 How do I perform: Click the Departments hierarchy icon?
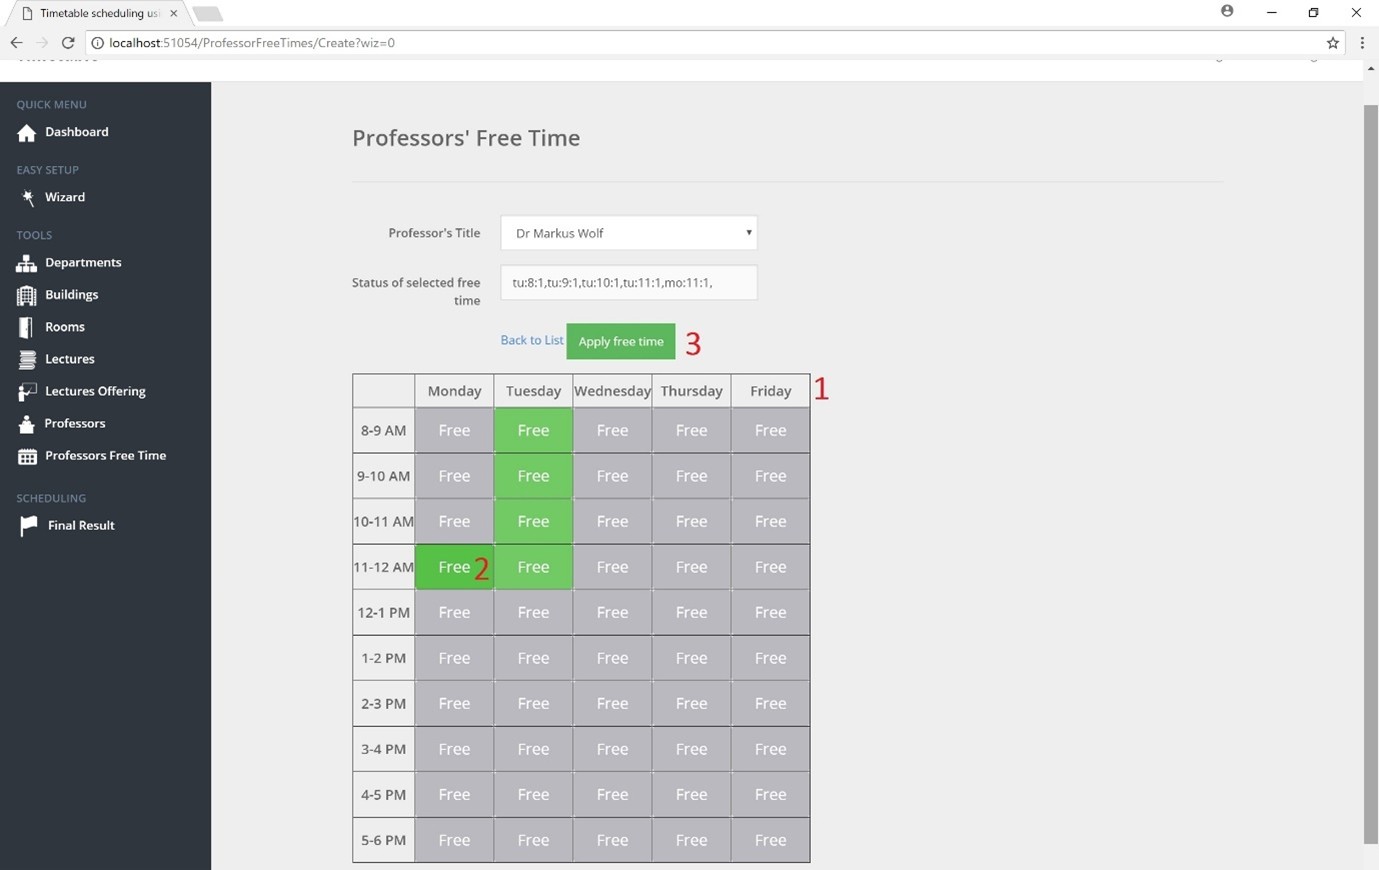coord(27,263)
